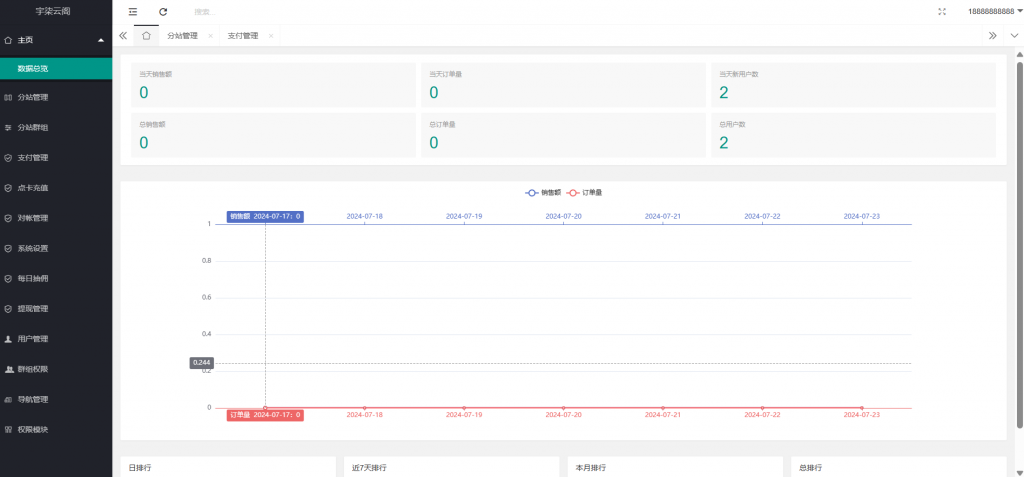Close the 支付管理 tab
Image resolution: width=1024 pixels, height=477 pixels.
[x=268, y=36]
